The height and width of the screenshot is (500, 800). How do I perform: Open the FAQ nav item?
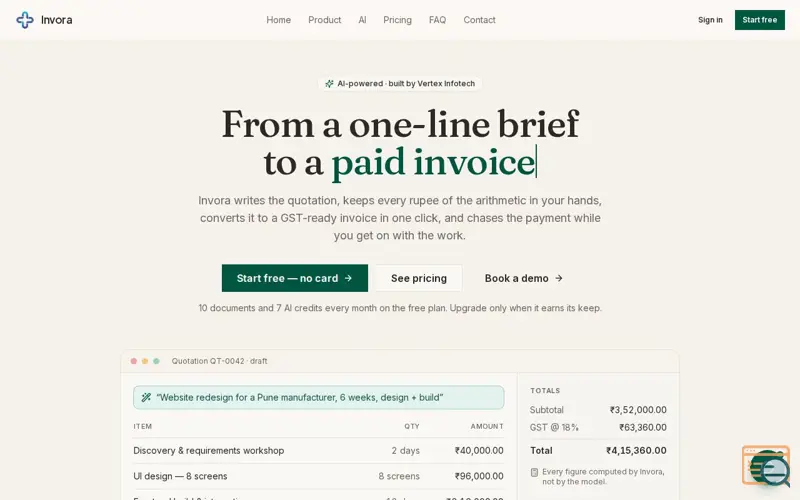click(x=437, y=20)
